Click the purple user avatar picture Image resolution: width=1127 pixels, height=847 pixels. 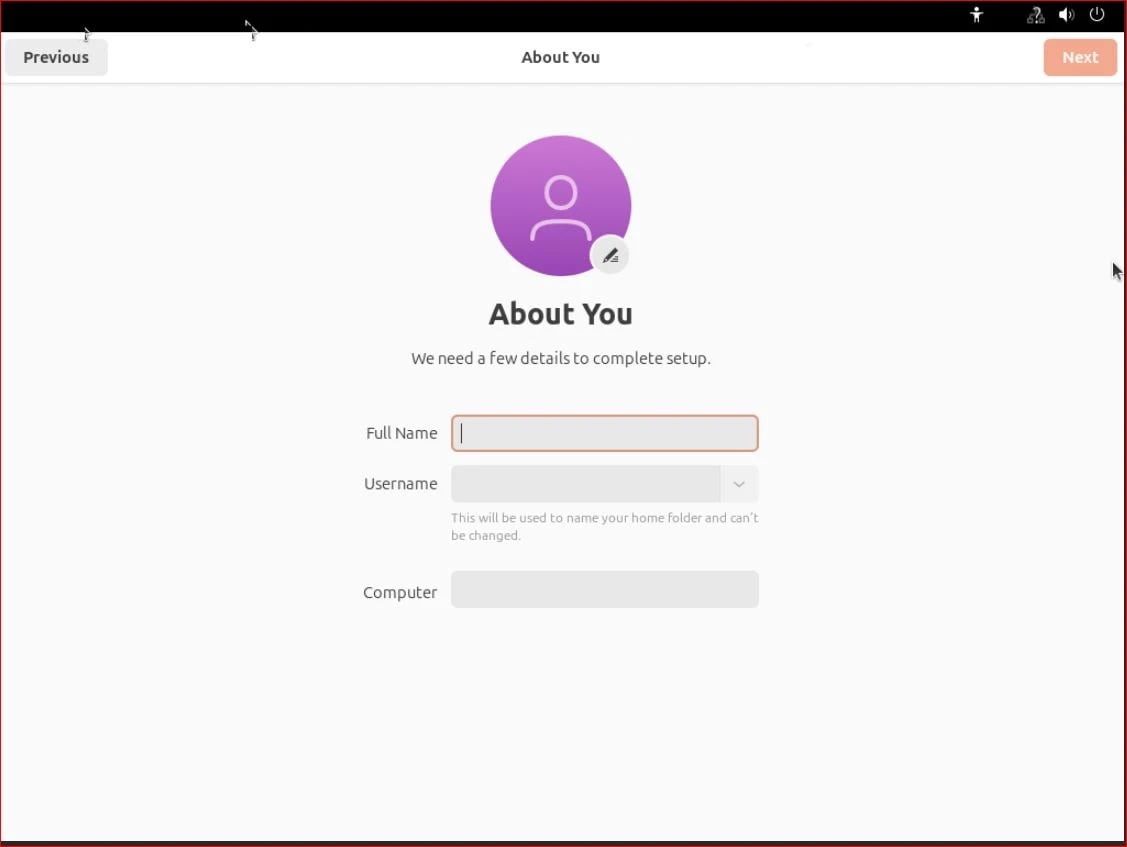click(x=561, y=206)
